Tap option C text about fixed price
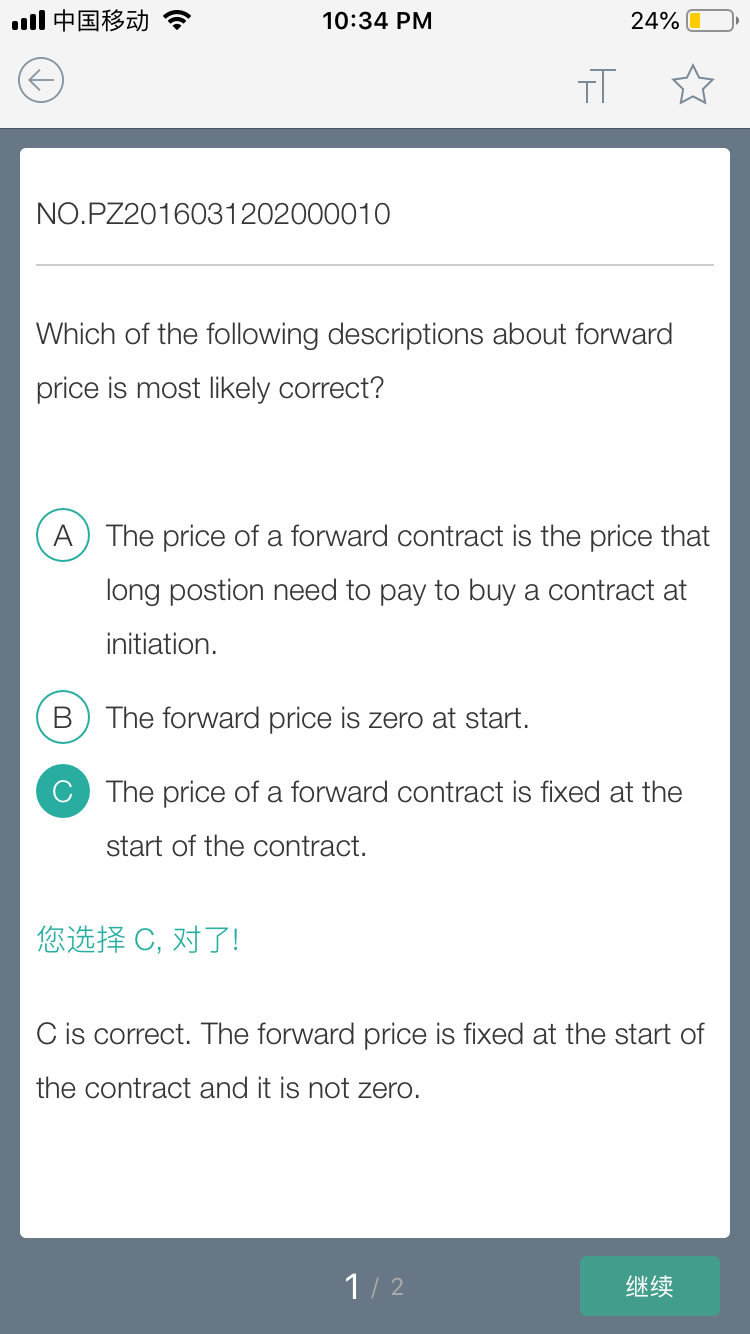The width and height of the screenshot is (750, 1334). pyautogui.click(x=394, y=819)
